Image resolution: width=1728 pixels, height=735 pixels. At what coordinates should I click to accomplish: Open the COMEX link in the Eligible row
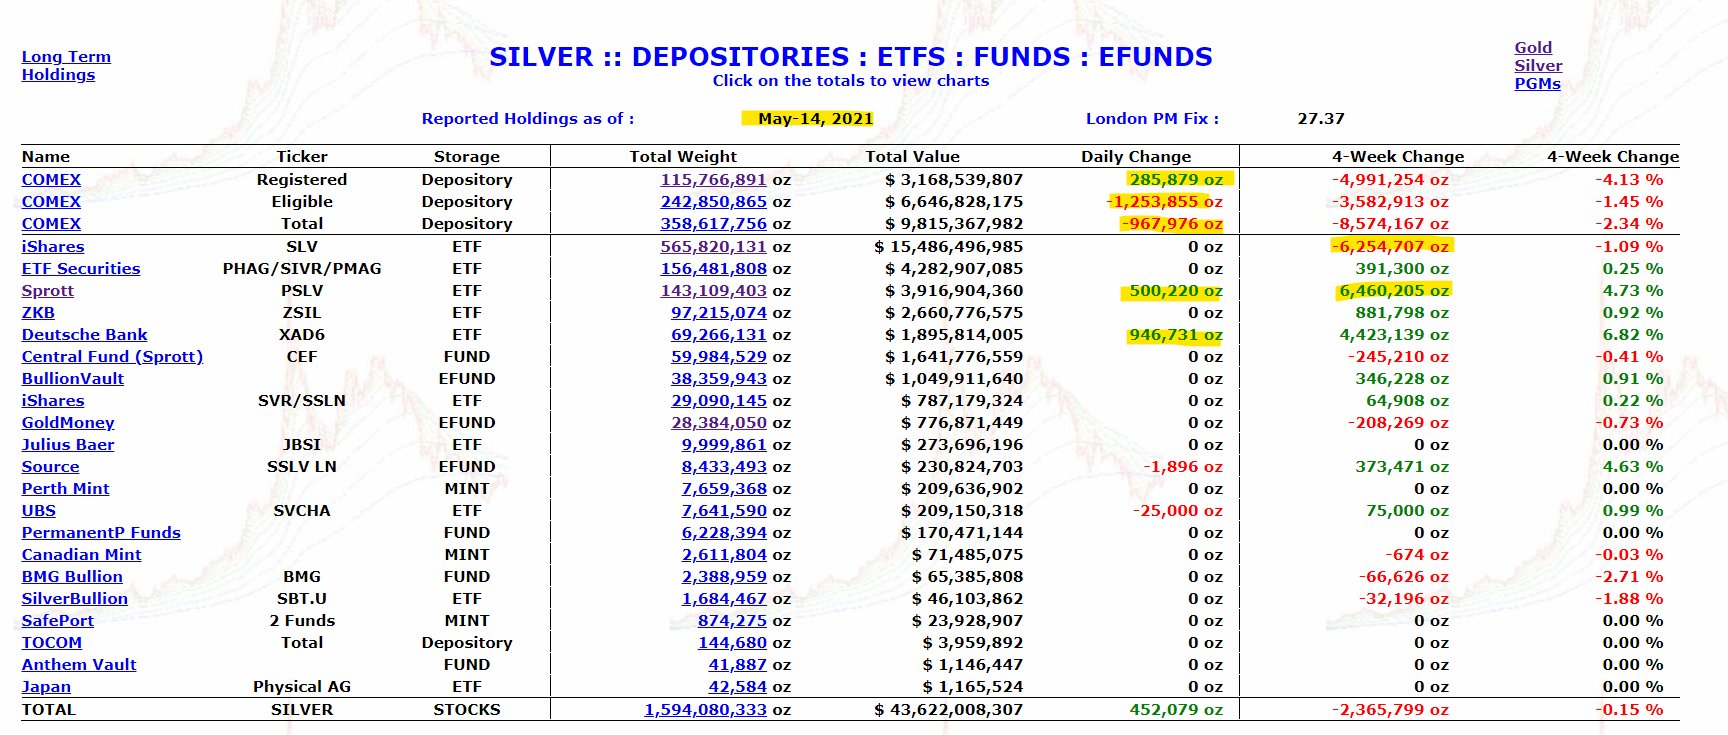pyautogui.click(x=51, y=201)
